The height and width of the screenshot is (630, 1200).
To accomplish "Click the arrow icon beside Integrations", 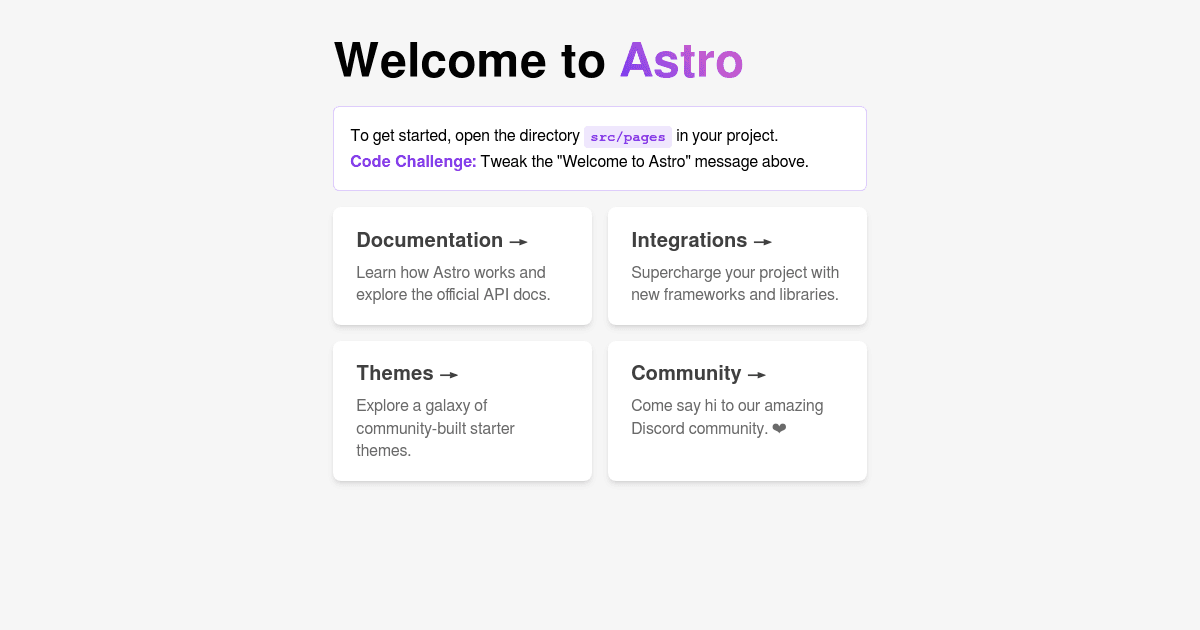I will point(762,241).
